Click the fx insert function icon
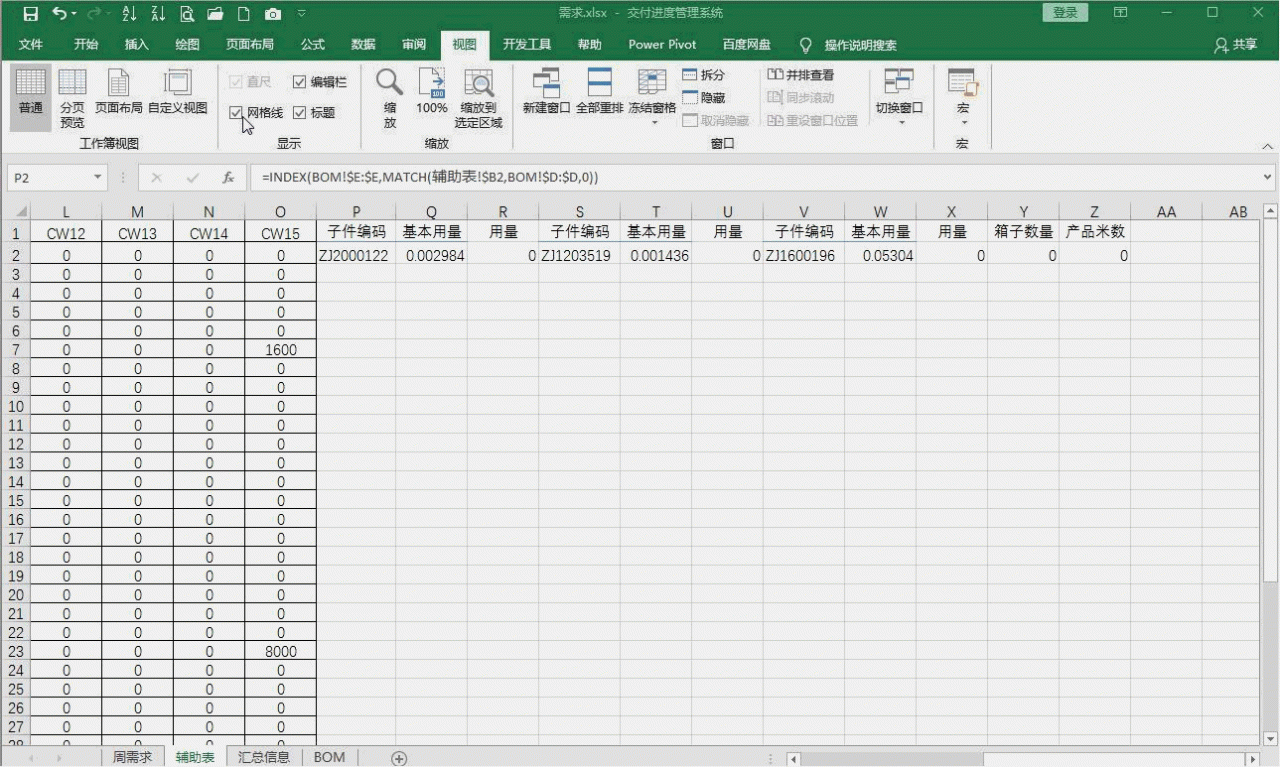The height and width of the screenshot is (767, 1280). (x=228, y=177)
